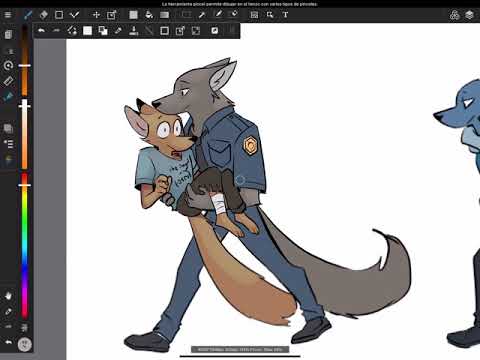Click the square outline icon in the secondary toolbar
Image resolution: width=480 pixels, height=360 pixels.
pyautogui.click(x=164, y=31)
